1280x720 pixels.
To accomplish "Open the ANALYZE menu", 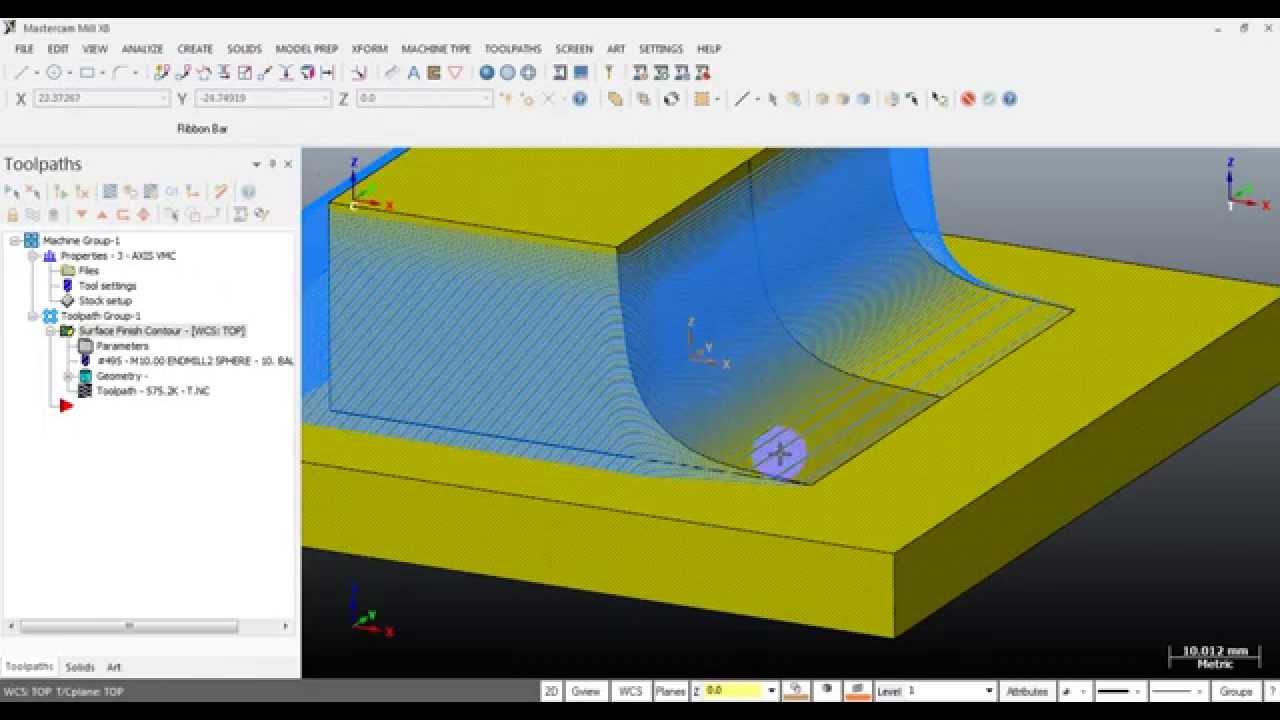I will click(x=142, y=49).
